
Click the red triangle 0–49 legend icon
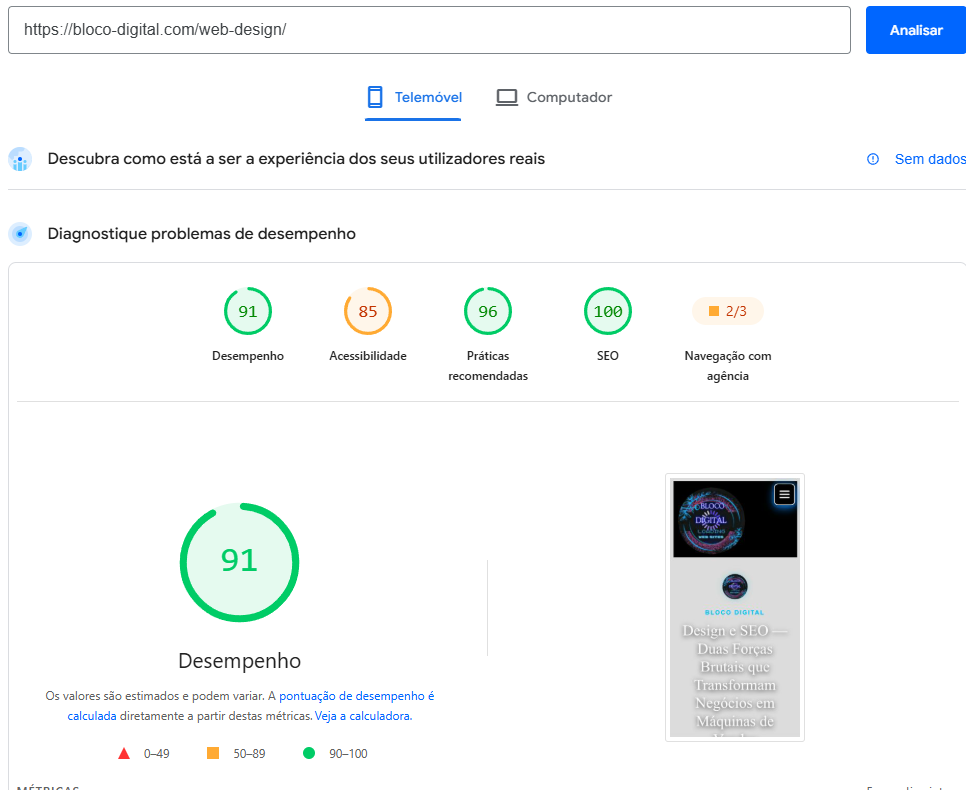coord(124,753)
